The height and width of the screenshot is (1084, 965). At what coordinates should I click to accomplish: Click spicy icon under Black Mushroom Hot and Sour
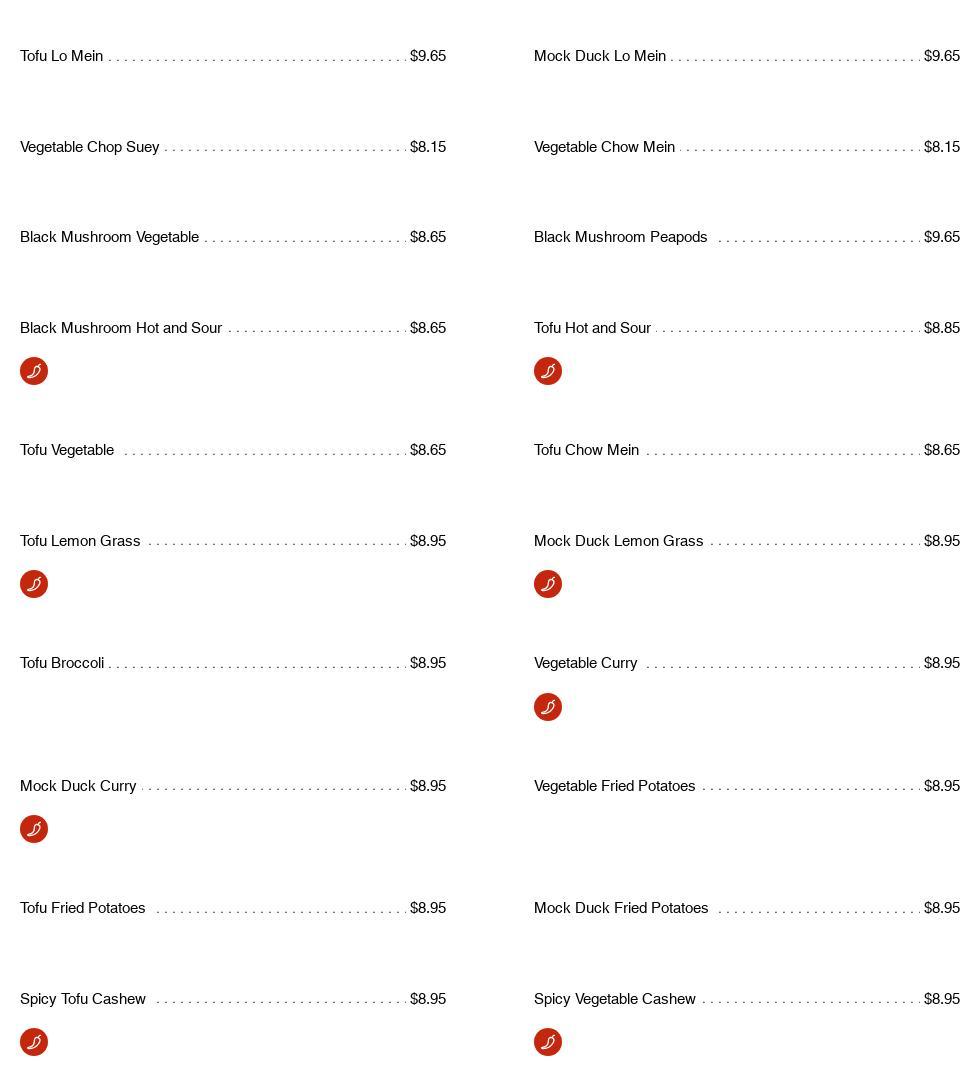[34, 371]
